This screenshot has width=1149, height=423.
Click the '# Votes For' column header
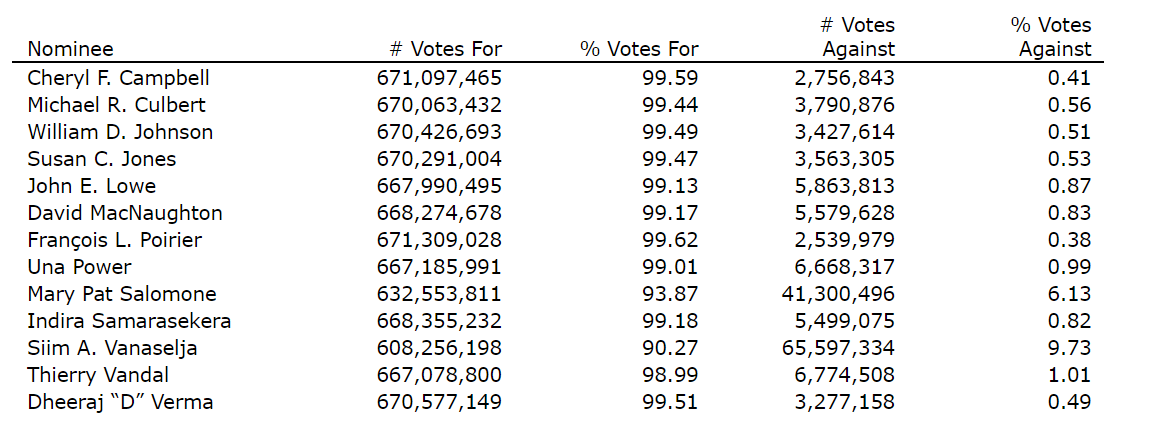(445, 49)
